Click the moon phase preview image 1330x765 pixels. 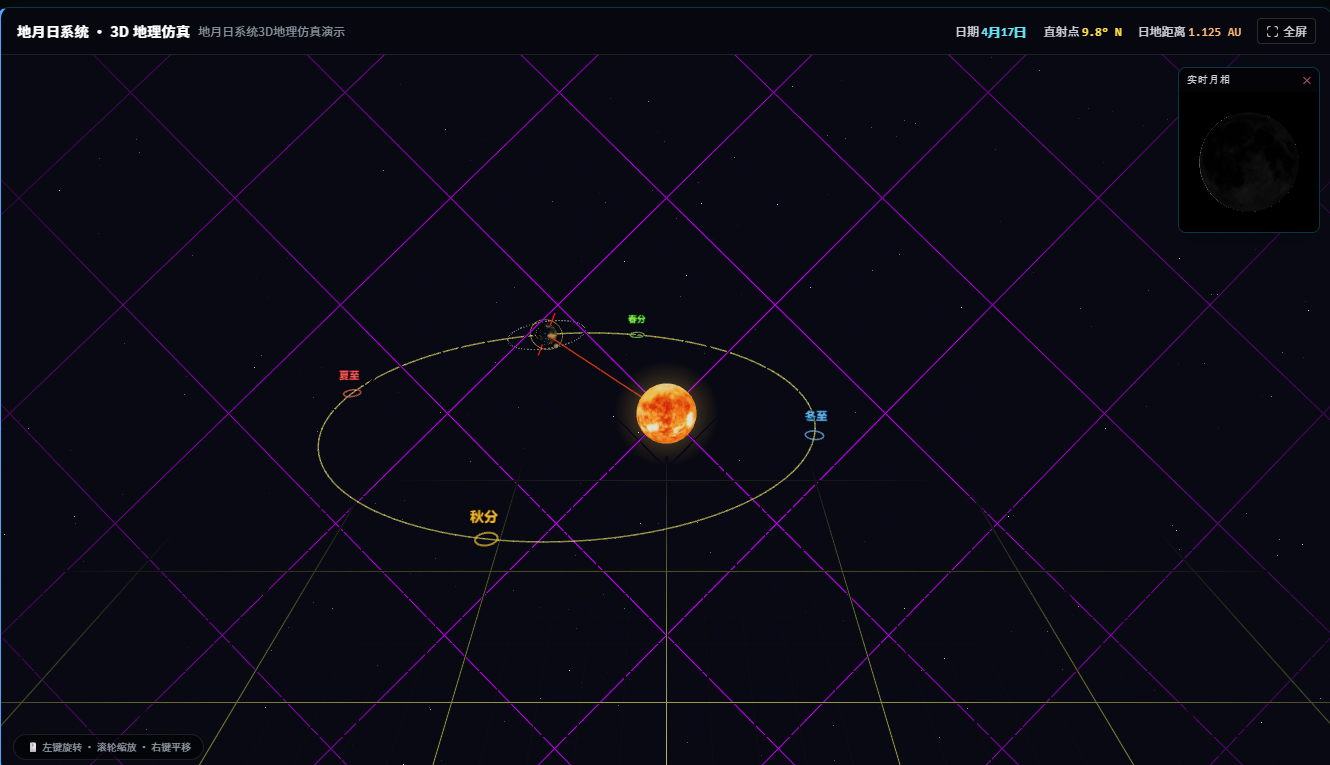[1249, 162]
